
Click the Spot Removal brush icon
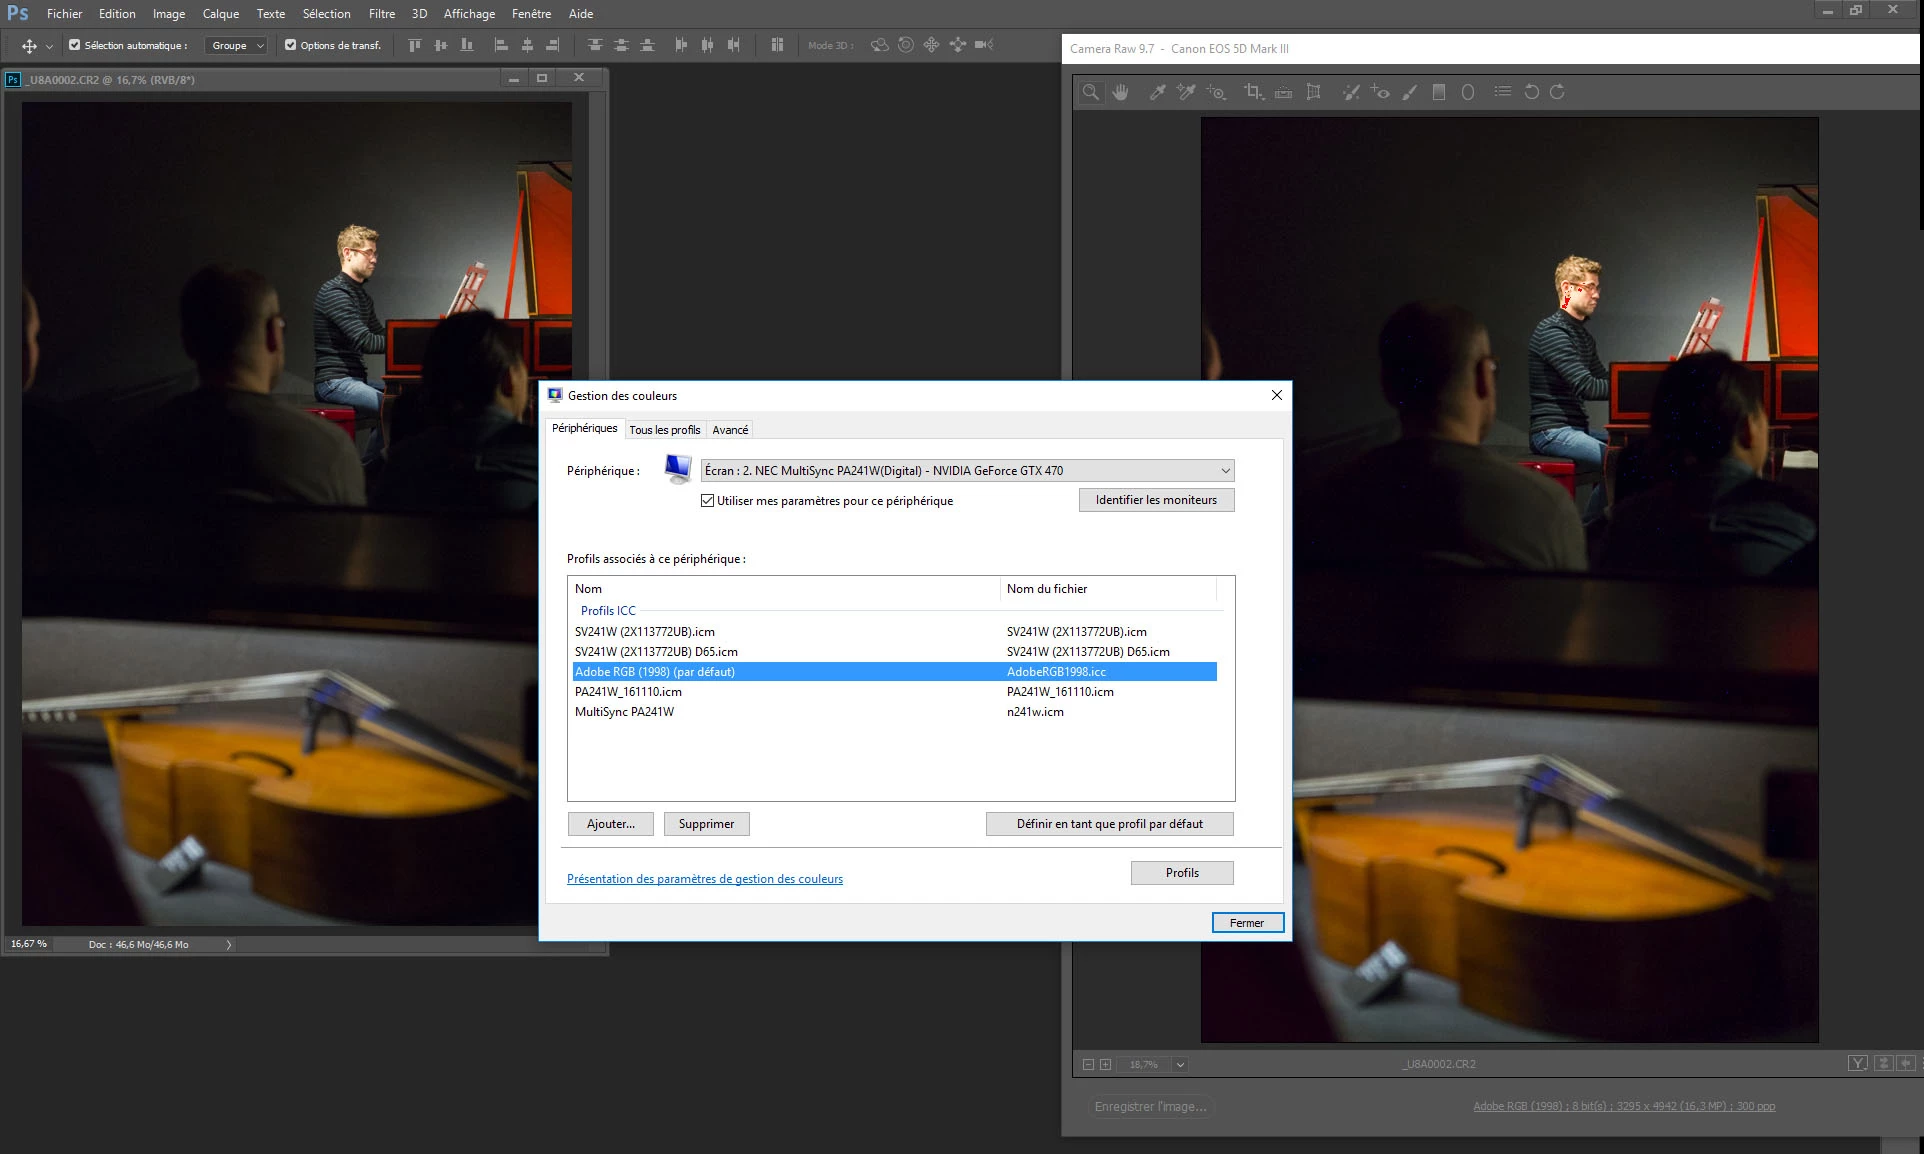click(1350, 92)
